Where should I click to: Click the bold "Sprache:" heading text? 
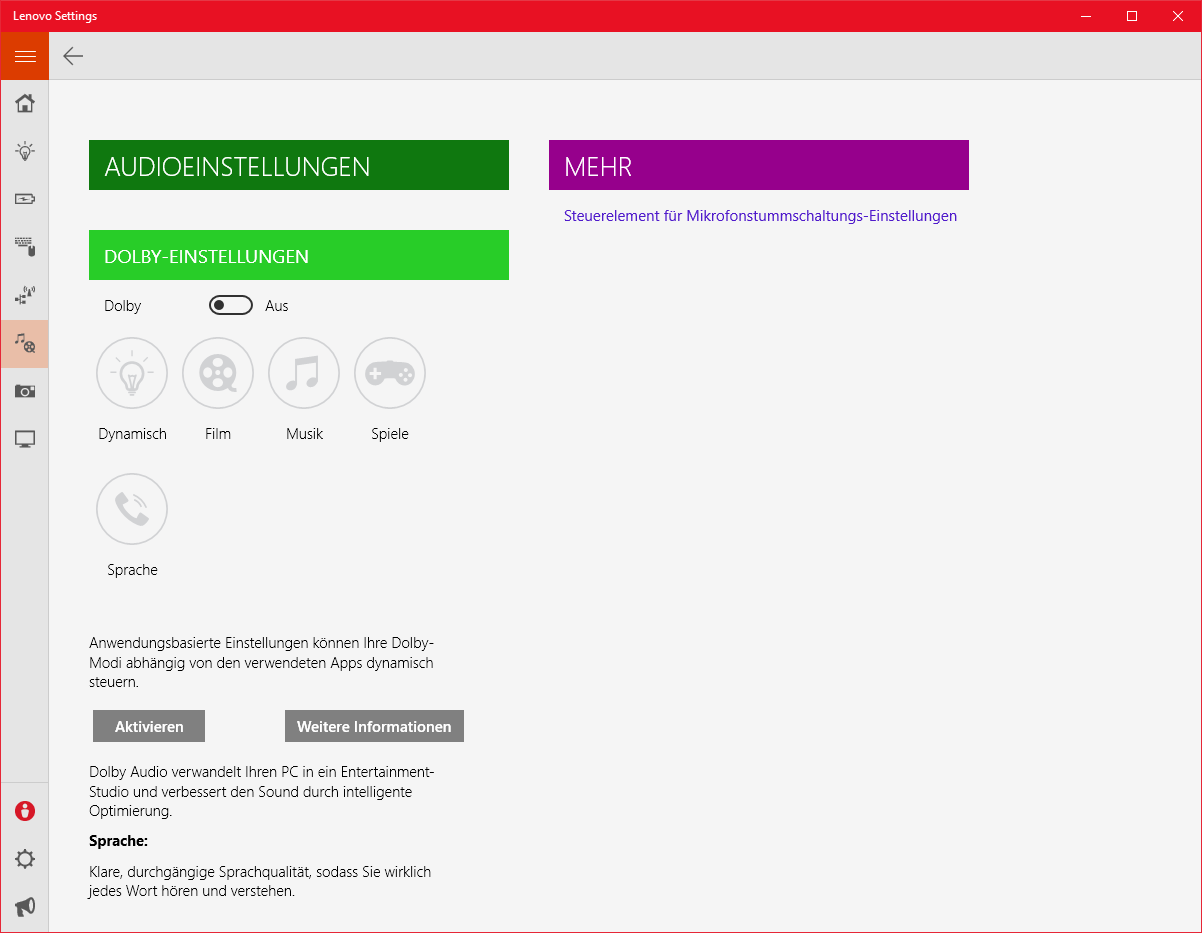pos(118,841)
